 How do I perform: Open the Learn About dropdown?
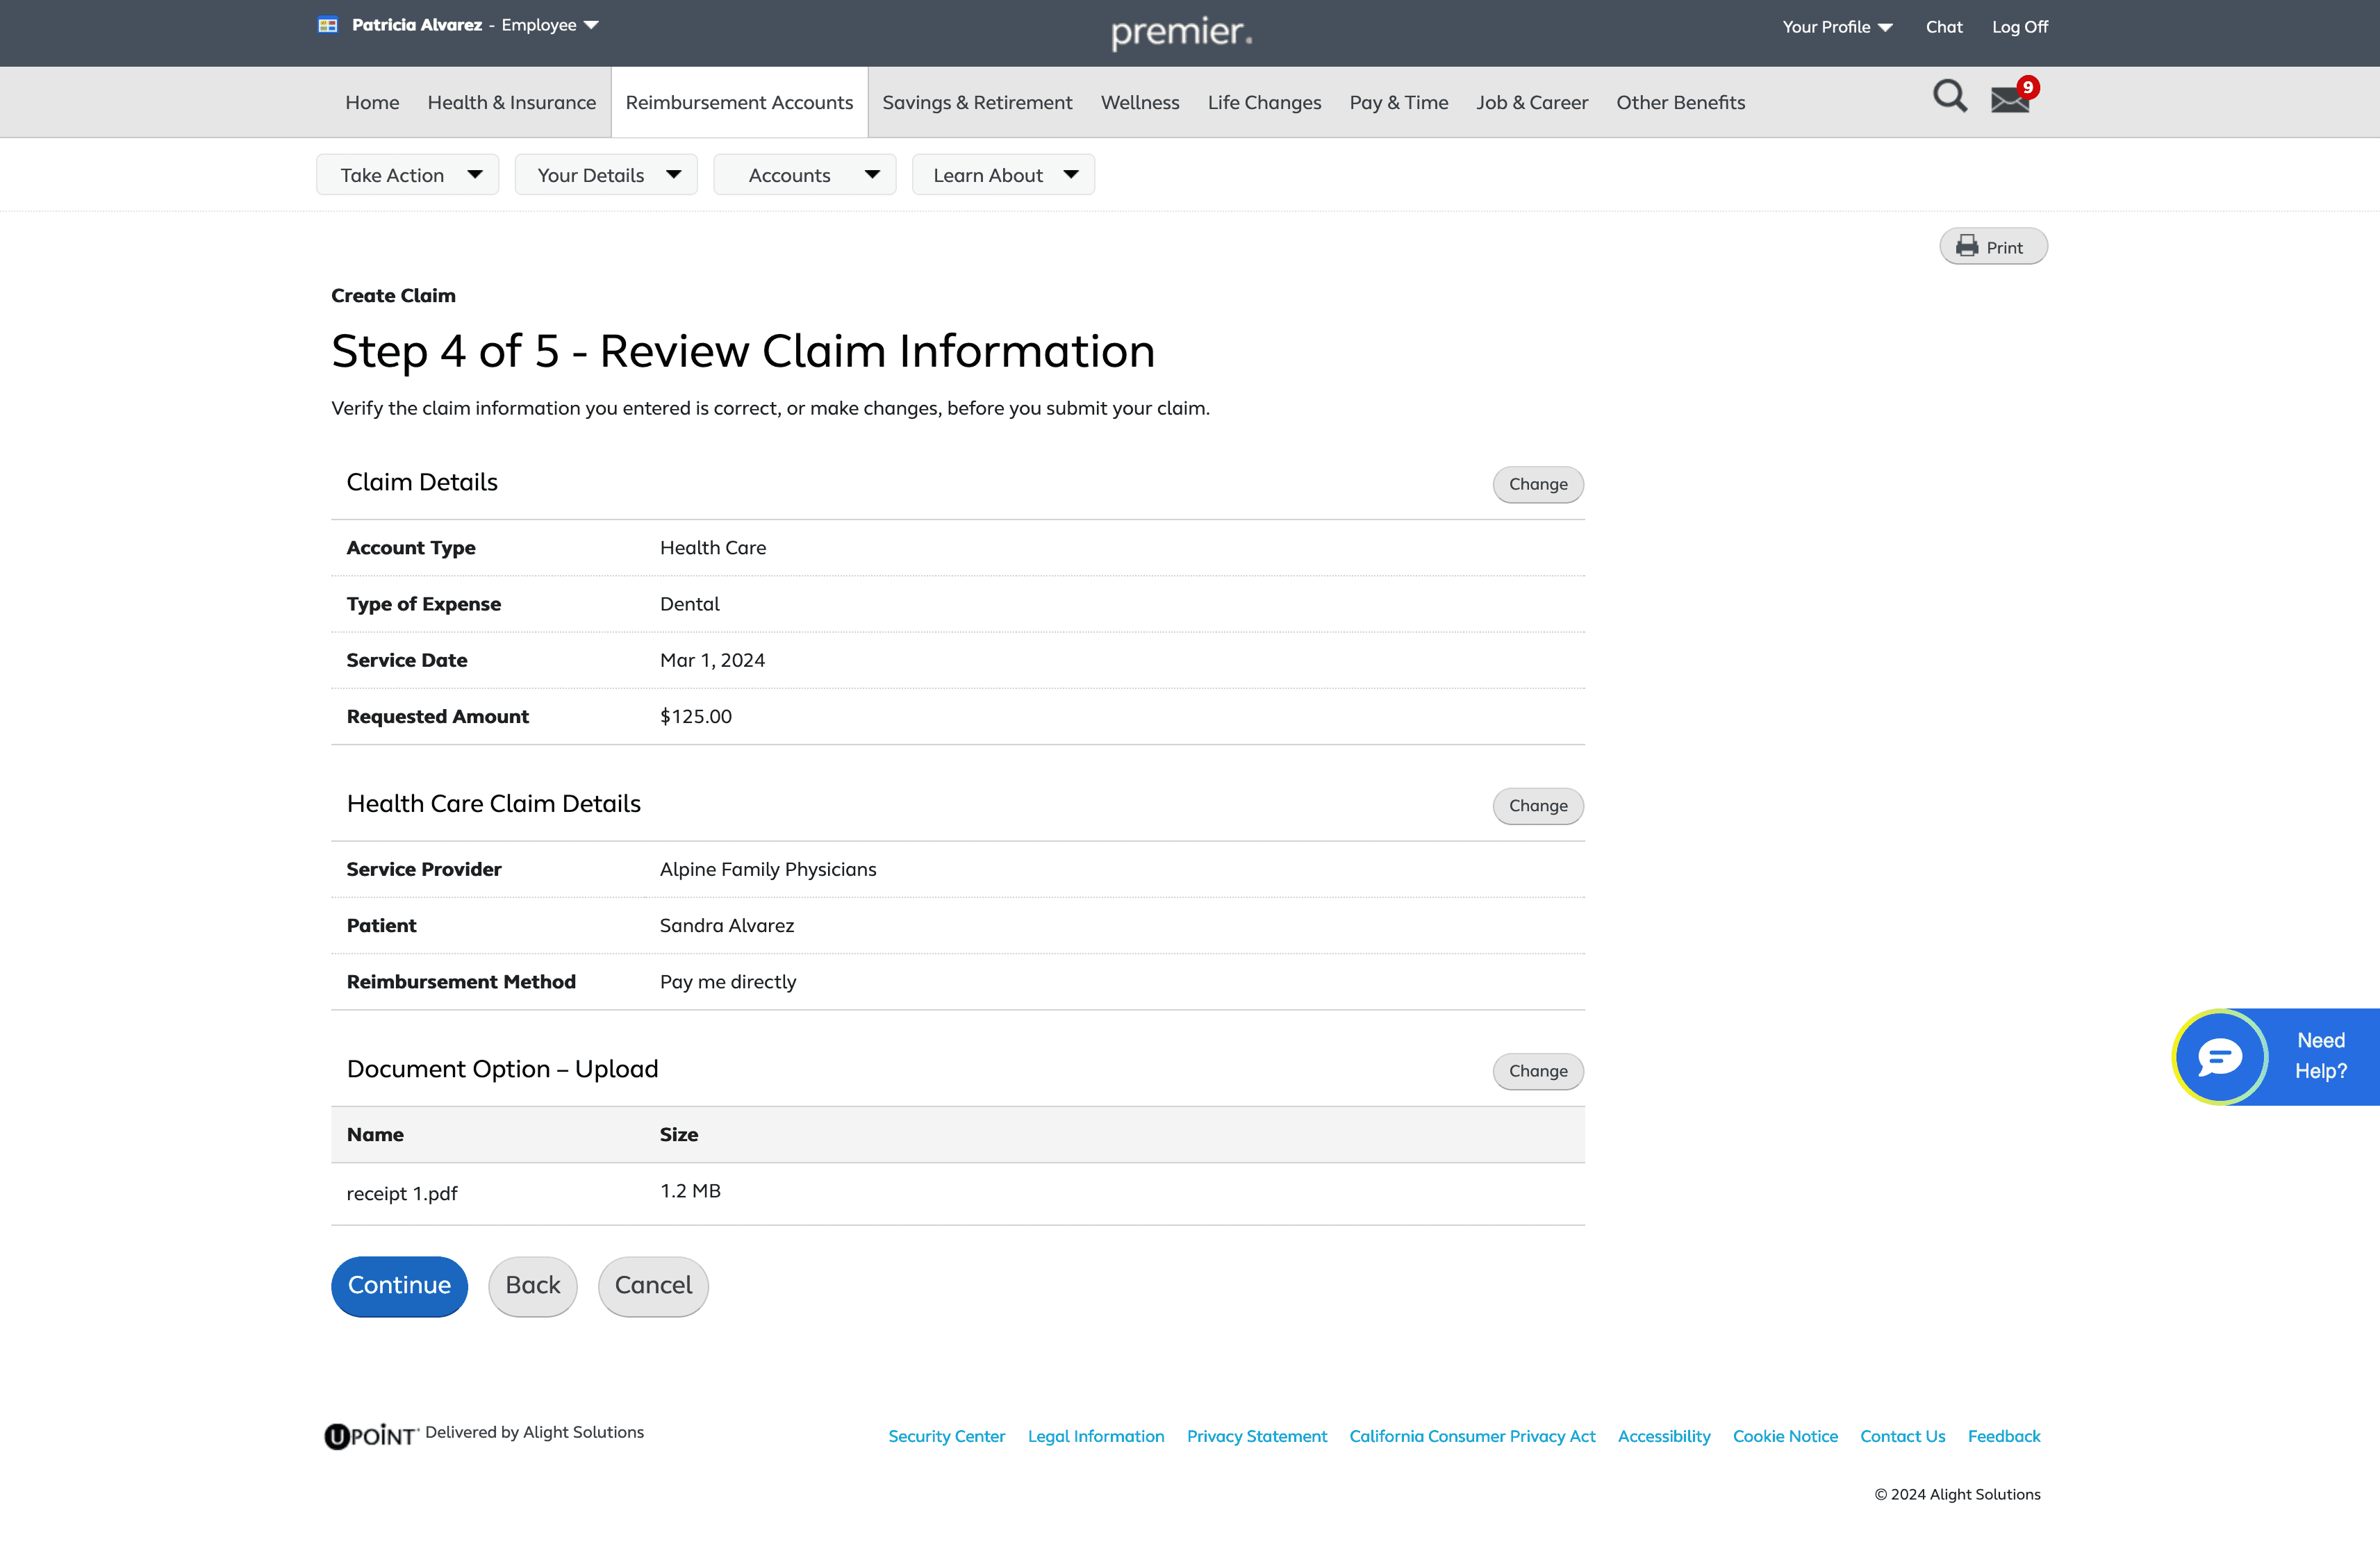[x=1003, y=175]
